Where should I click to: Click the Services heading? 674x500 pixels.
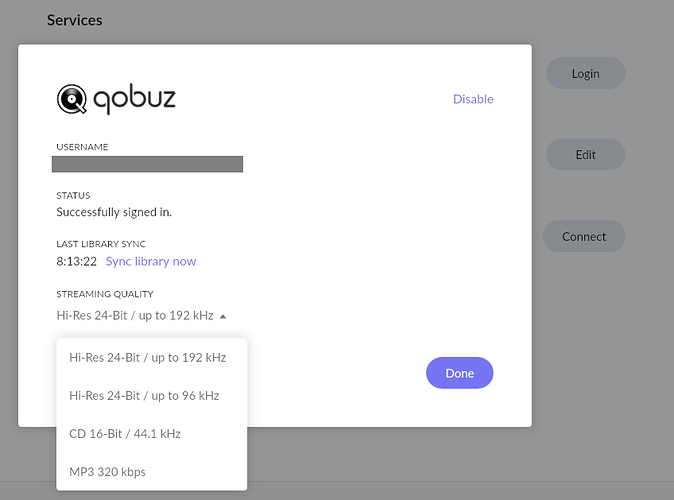coord(75,20)
